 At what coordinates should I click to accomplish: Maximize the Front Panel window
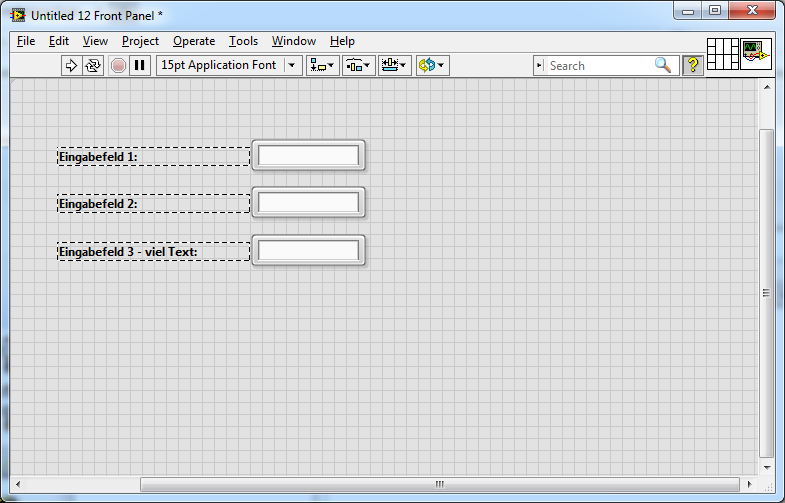coord(715,10)
